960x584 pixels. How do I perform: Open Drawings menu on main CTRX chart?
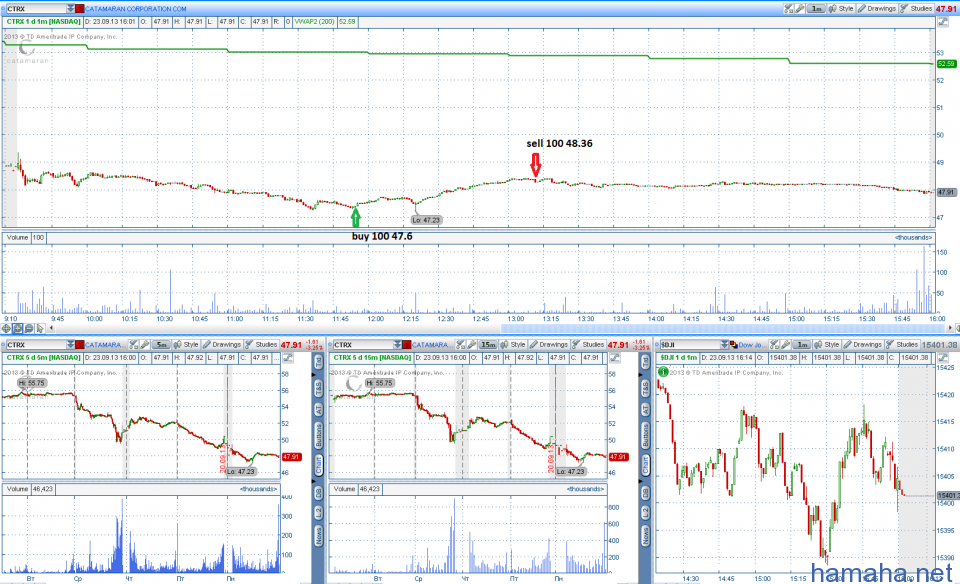pyautogui.click(x=877, y=9)
